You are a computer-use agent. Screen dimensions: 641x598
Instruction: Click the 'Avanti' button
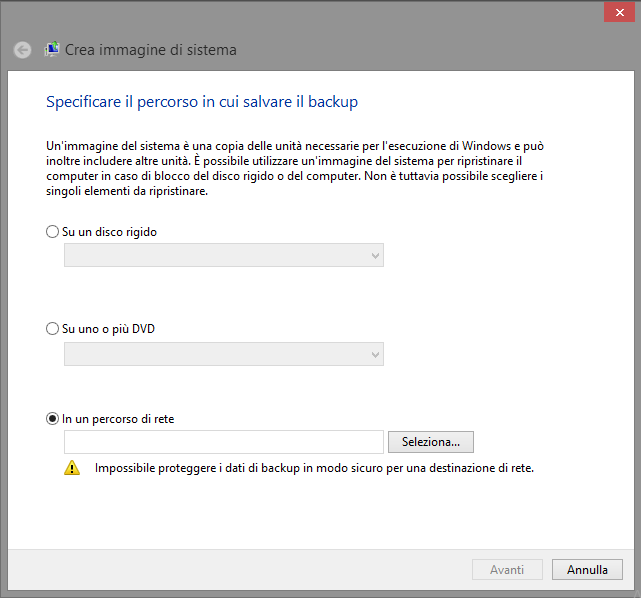coord(507,569)
